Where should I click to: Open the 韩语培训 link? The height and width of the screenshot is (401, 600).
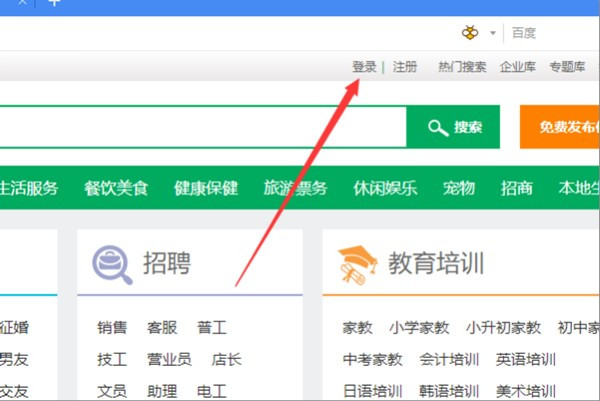[x=449, y=391]
